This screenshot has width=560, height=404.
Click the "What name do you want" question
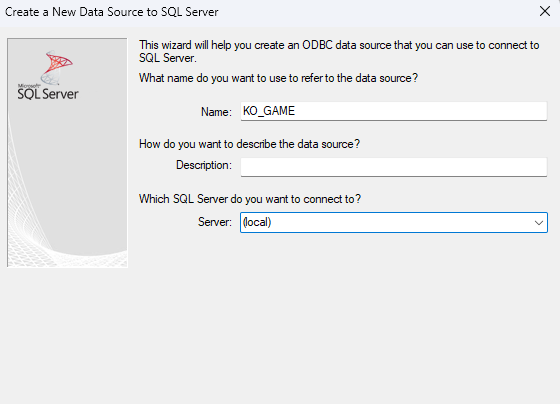point(278,78)
